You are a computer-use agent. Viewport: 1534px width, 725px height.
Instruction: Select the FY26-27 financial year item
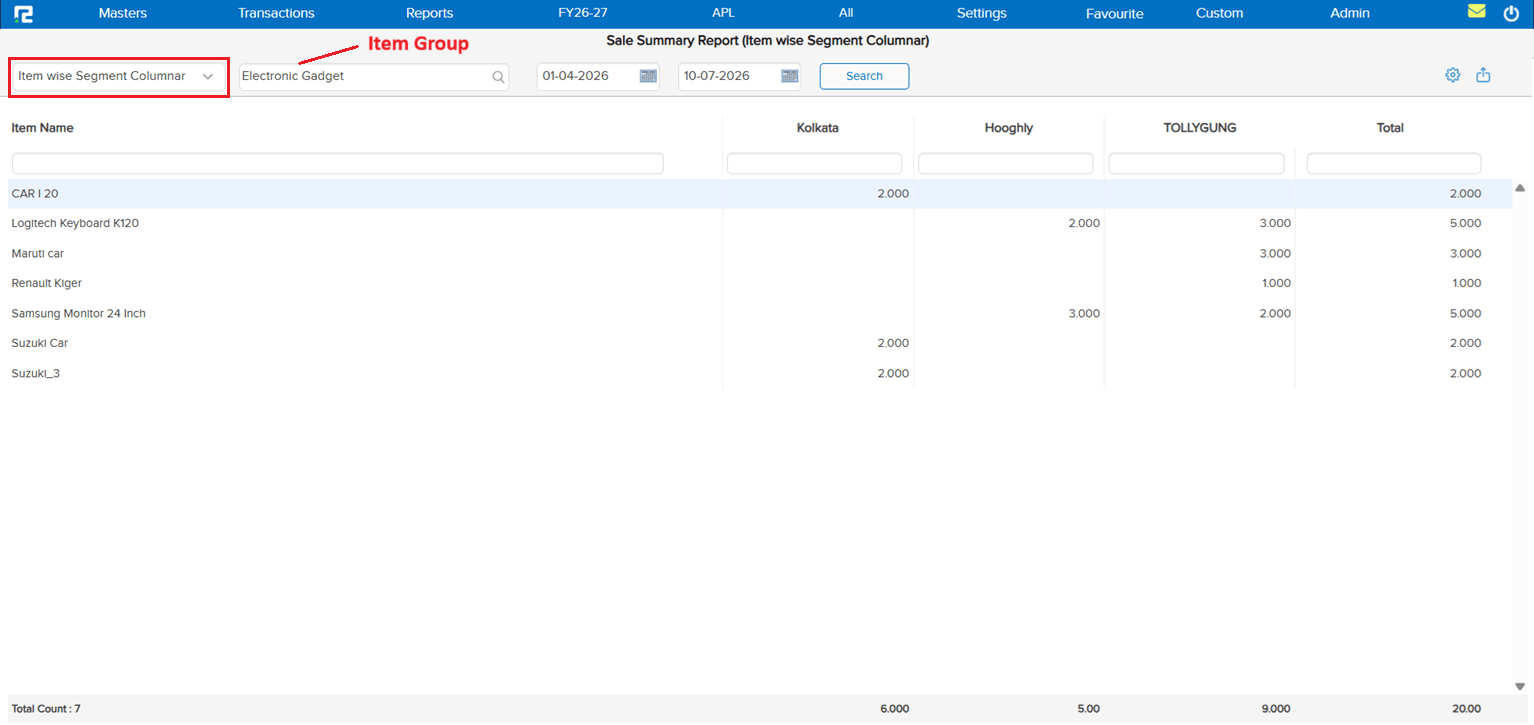583,13
